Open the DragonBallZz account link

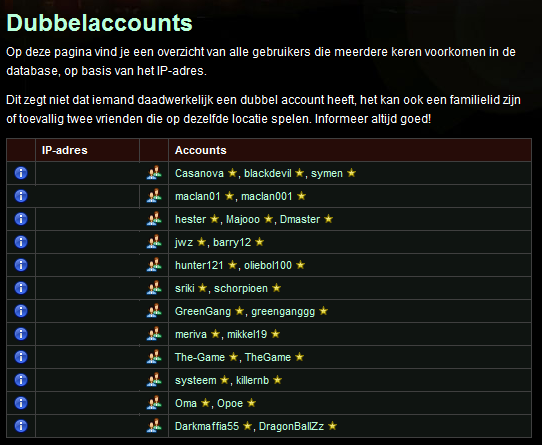[291, 426]
